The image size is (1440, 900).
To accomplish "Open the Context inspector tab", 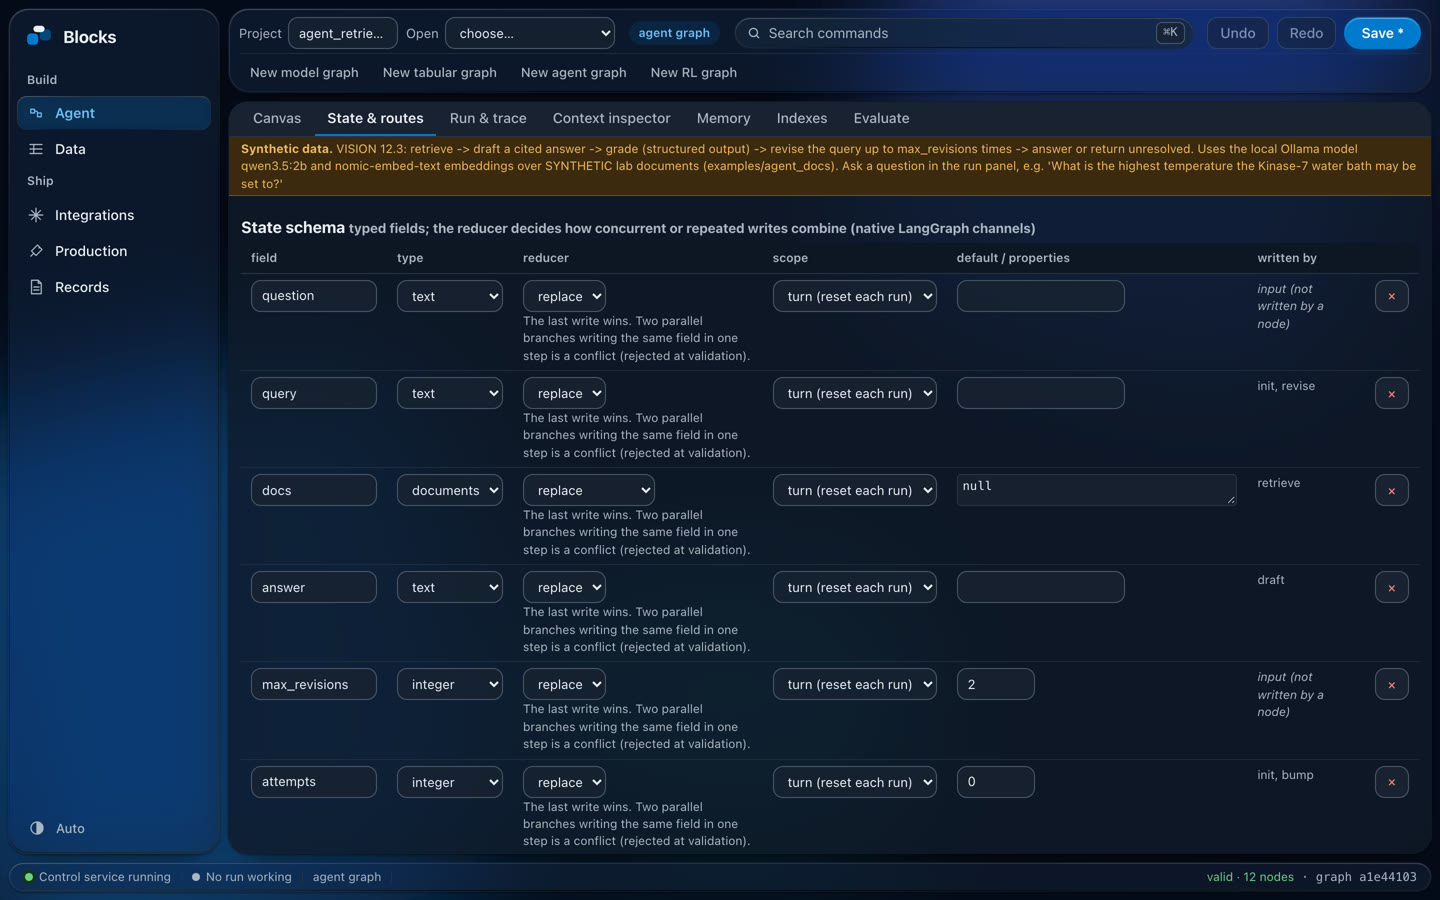I will tap(612, 118).
